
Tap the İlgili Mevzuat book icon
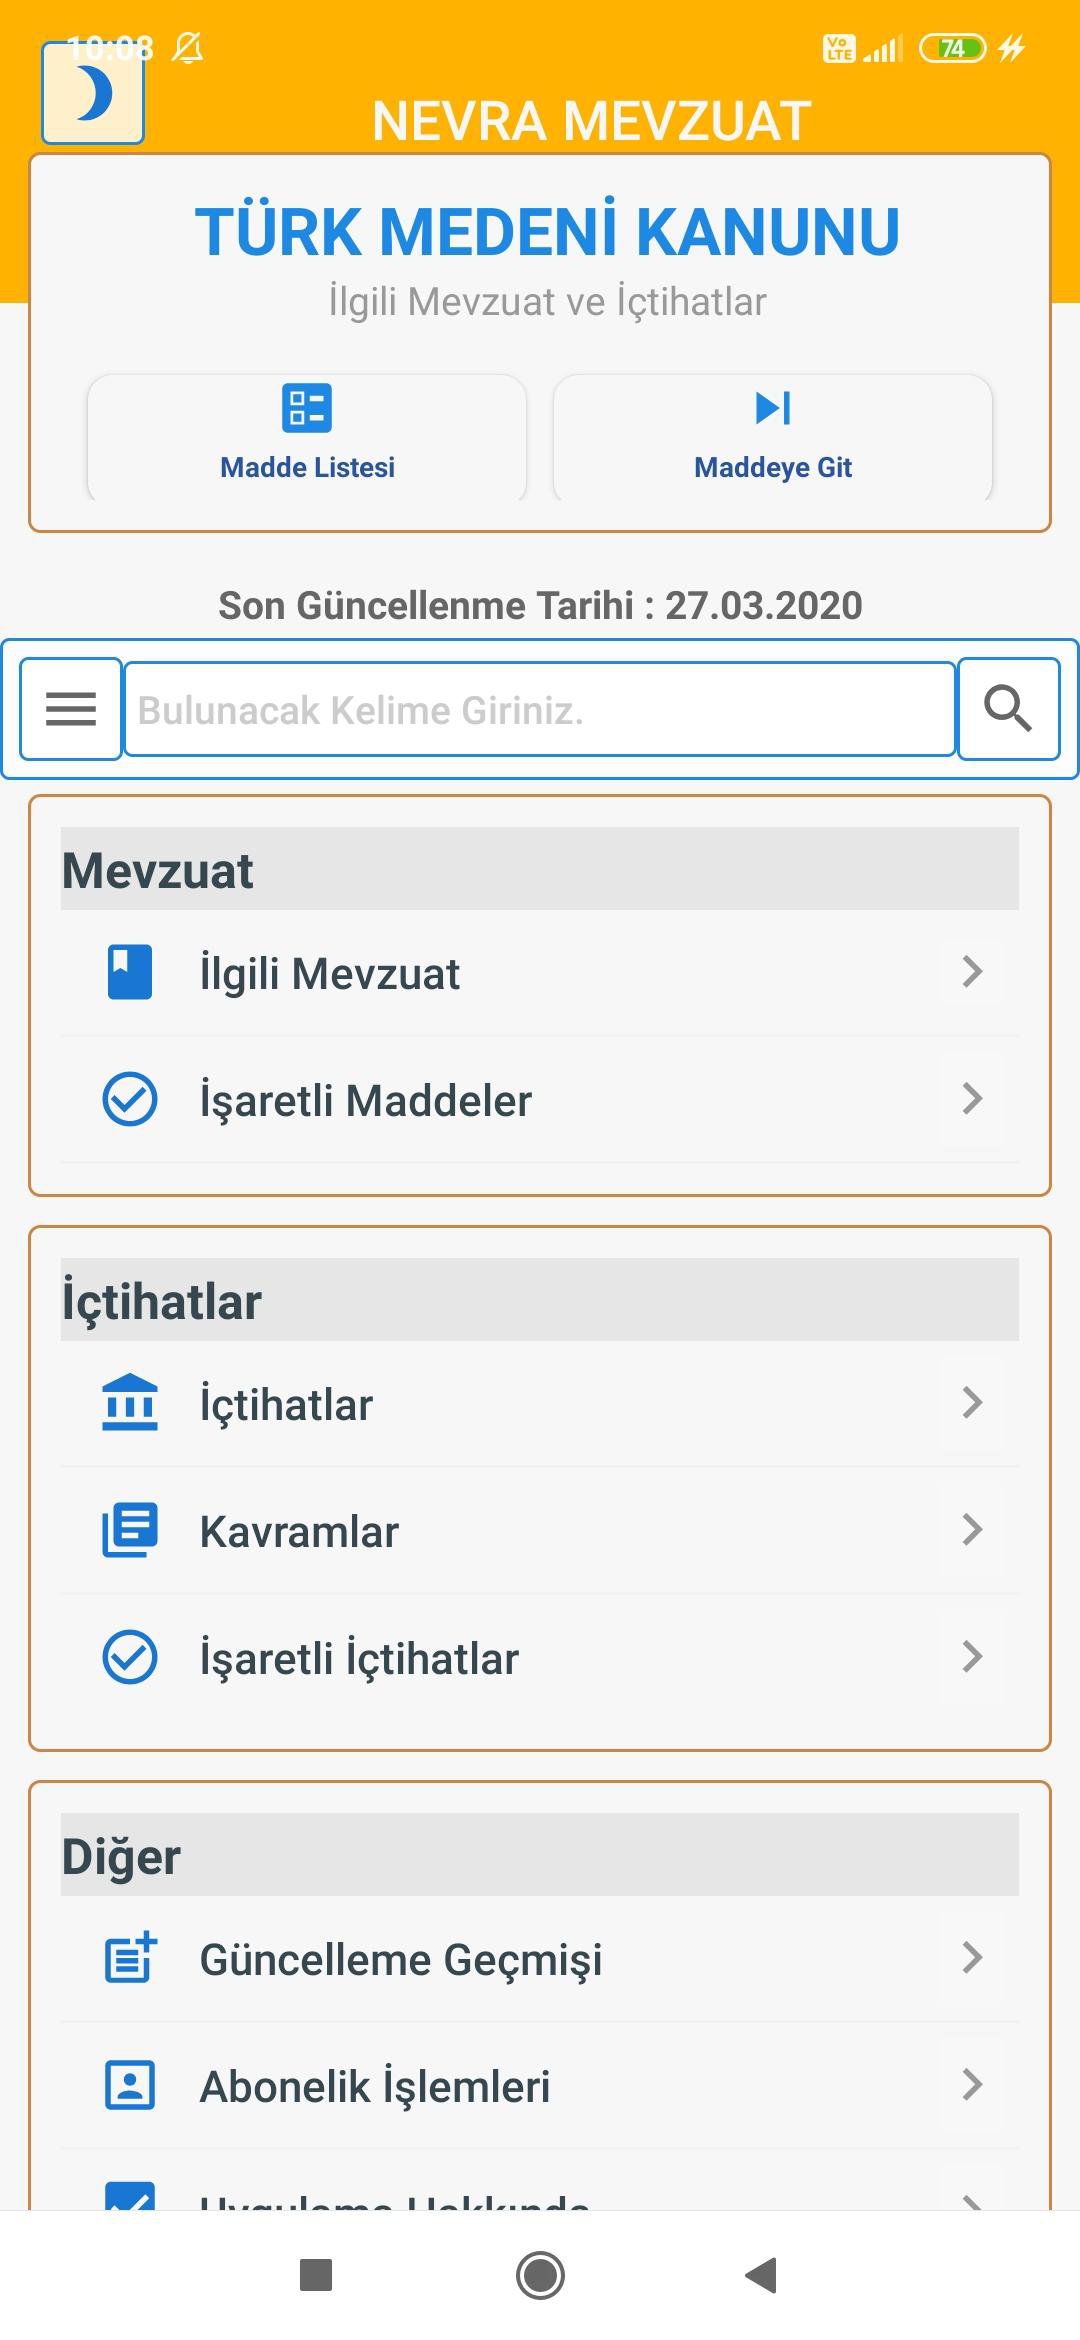coord(130,972)
